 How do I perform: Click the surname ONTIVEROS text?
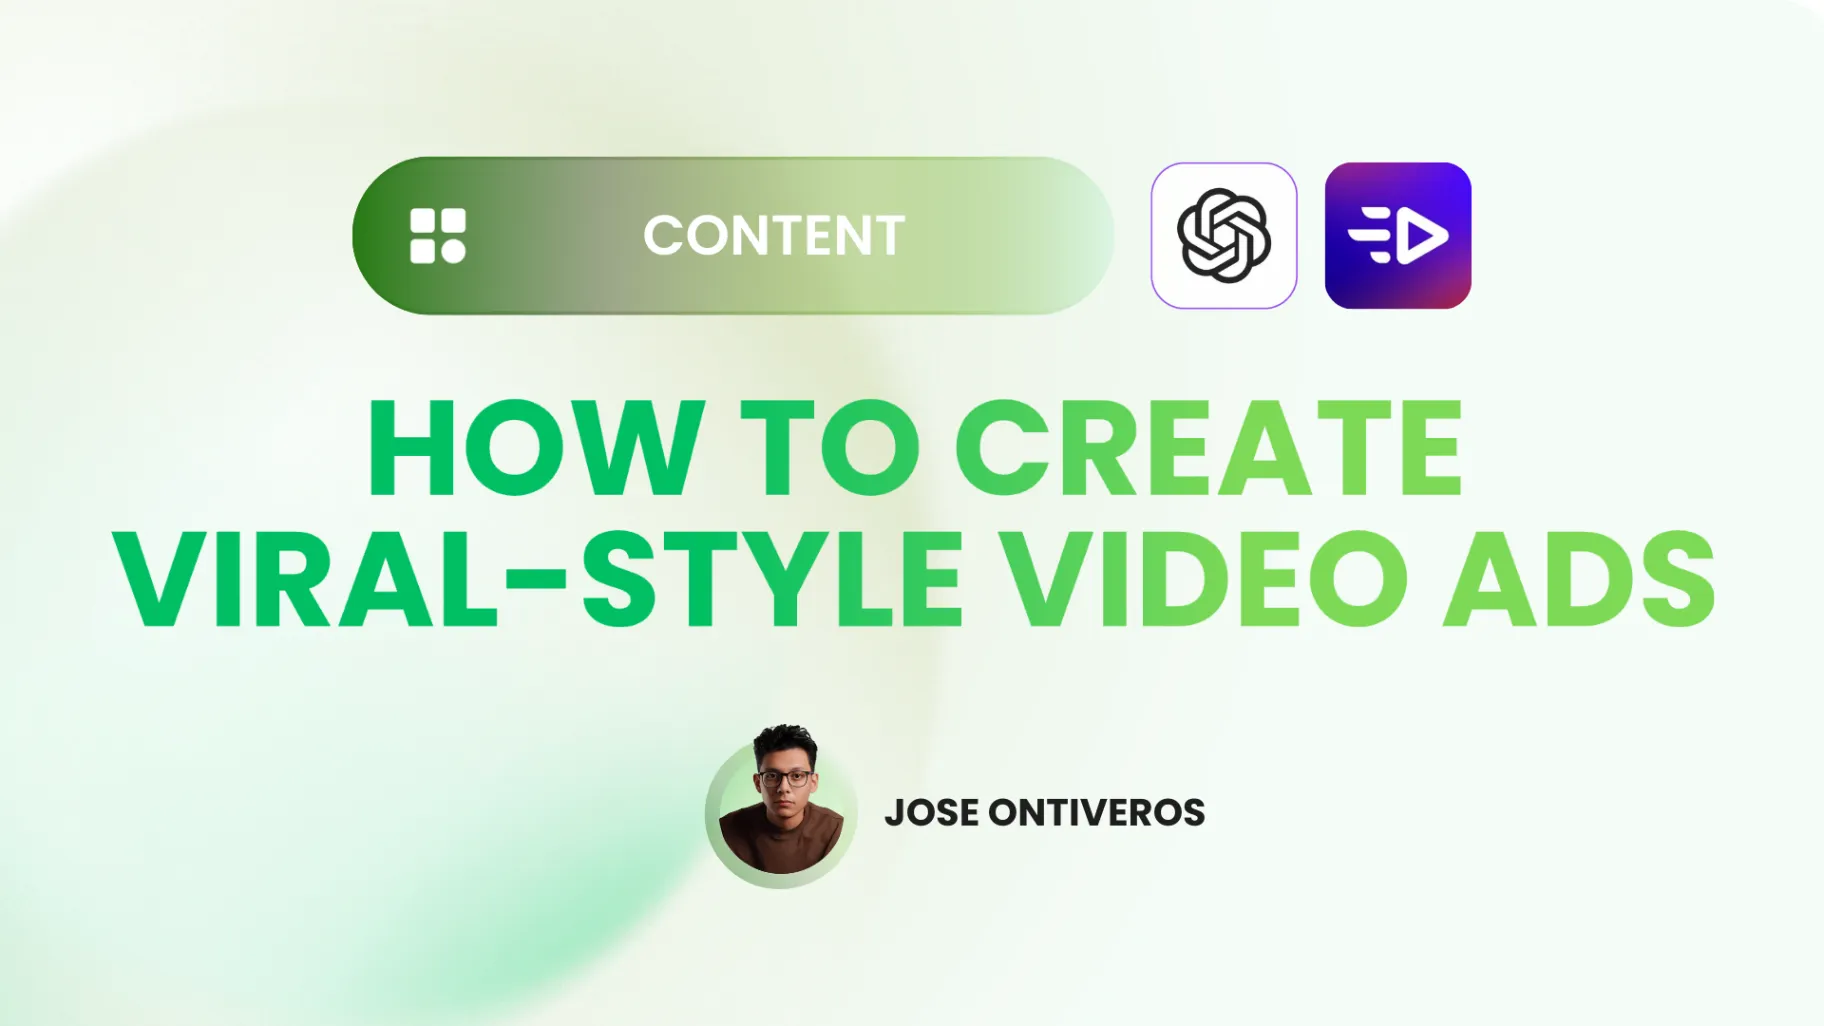1096,813
